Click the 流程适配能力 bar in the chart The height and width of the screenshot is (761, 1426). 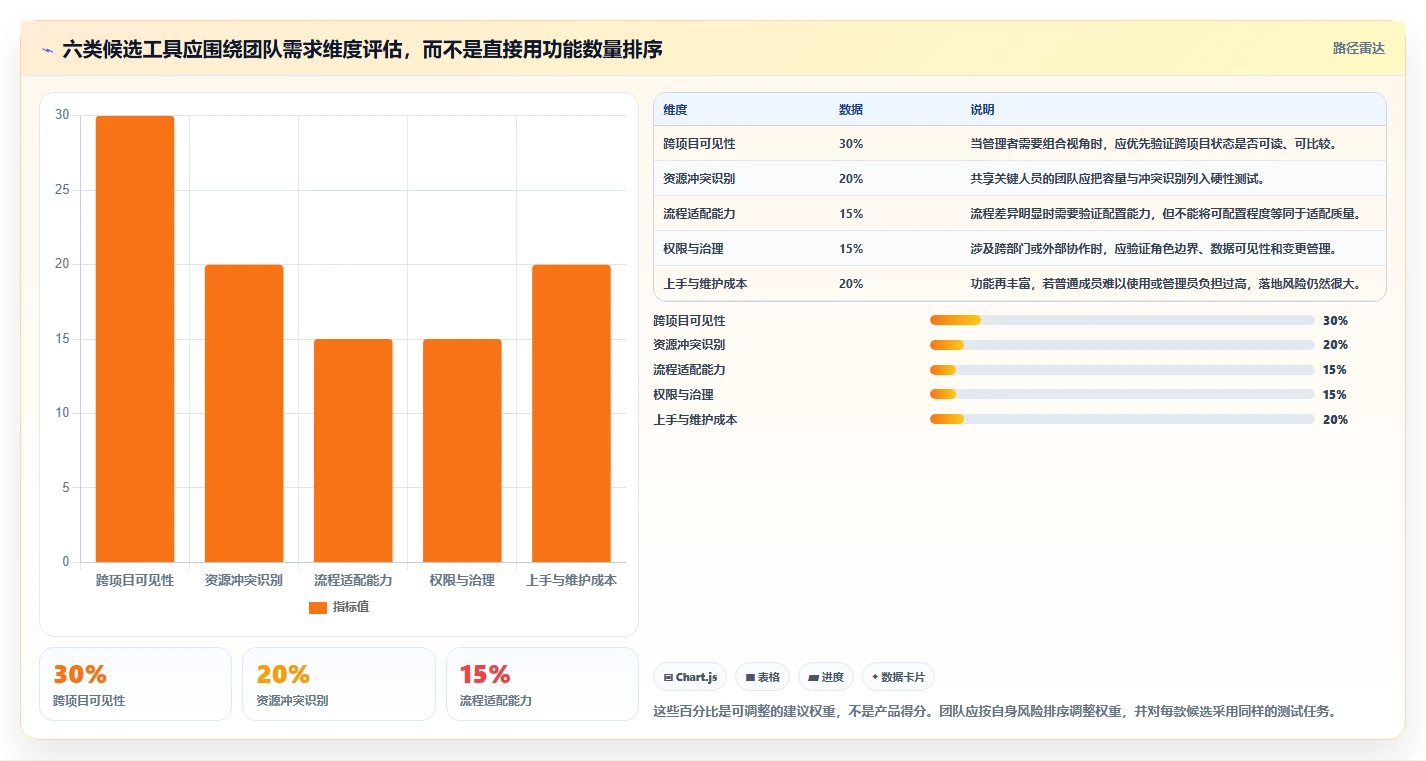pos(353,450)
